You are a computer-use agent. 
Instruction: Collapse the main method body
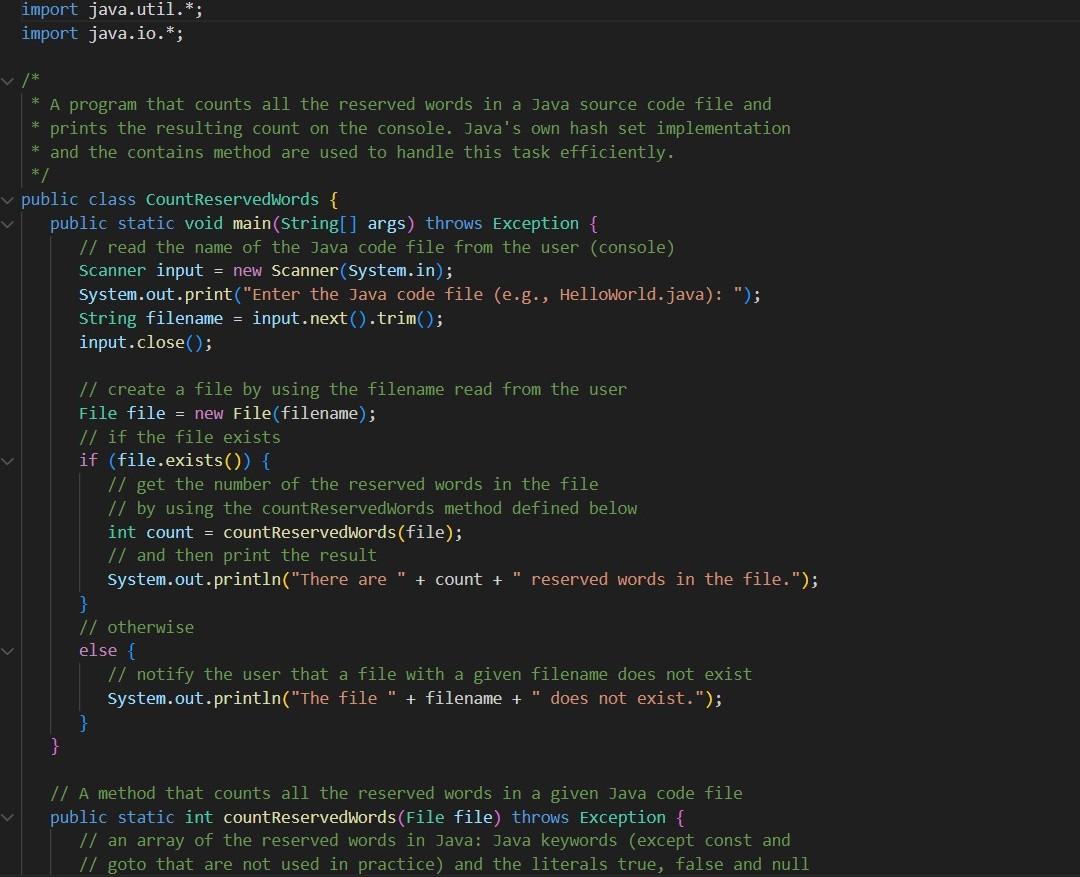[8, 223]
